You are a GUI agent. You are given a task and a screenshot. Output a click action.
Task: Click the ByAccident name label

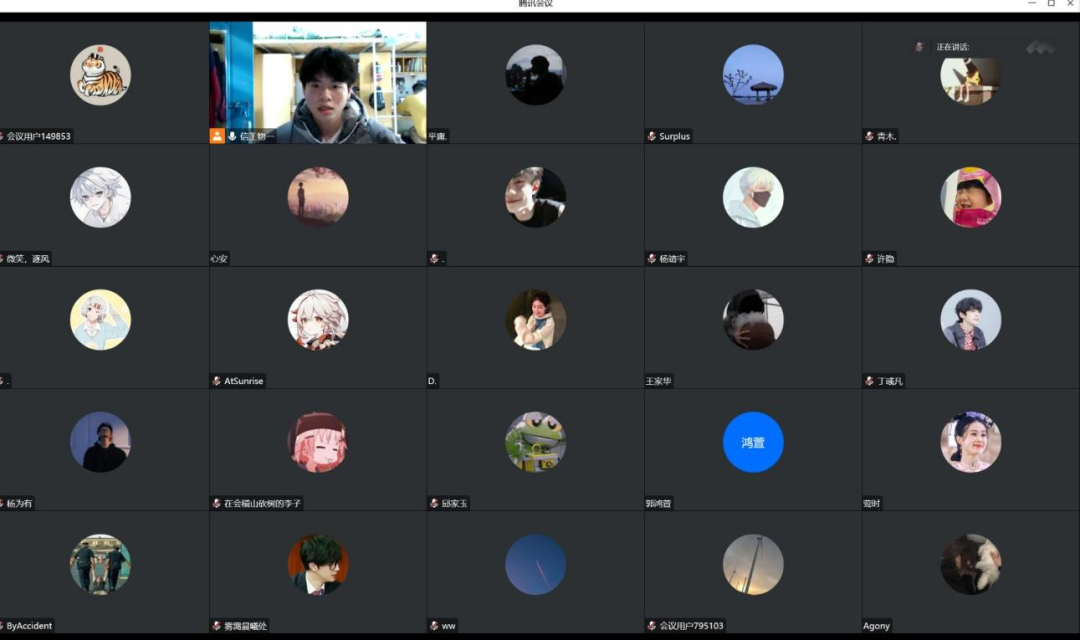(x=29, y=626)
